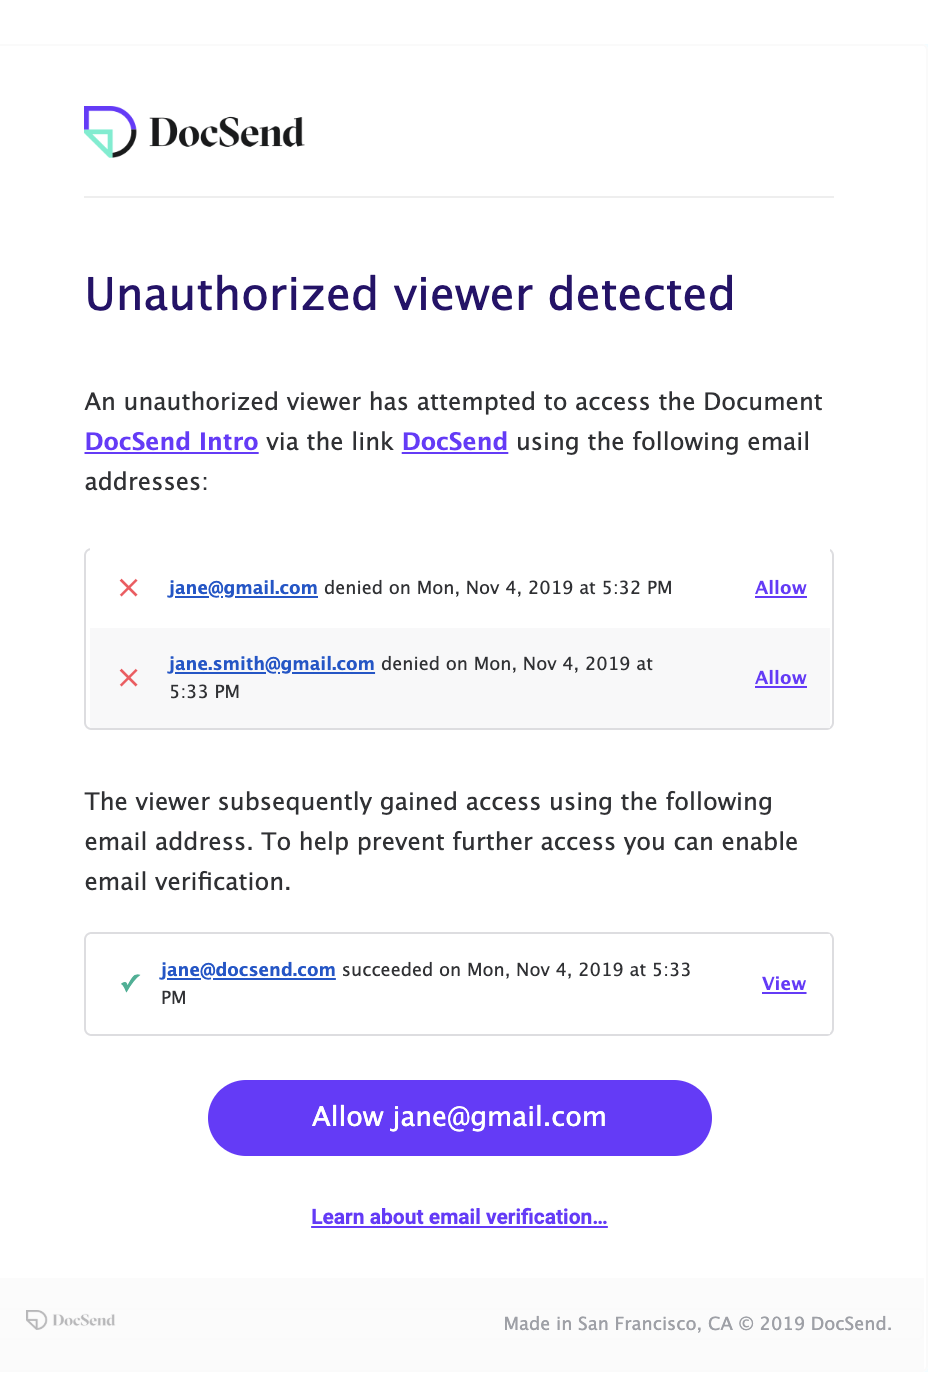Click the denied row for jane.smith@gmail.com
The image size is (936, 1384).
tap(461, 678)
